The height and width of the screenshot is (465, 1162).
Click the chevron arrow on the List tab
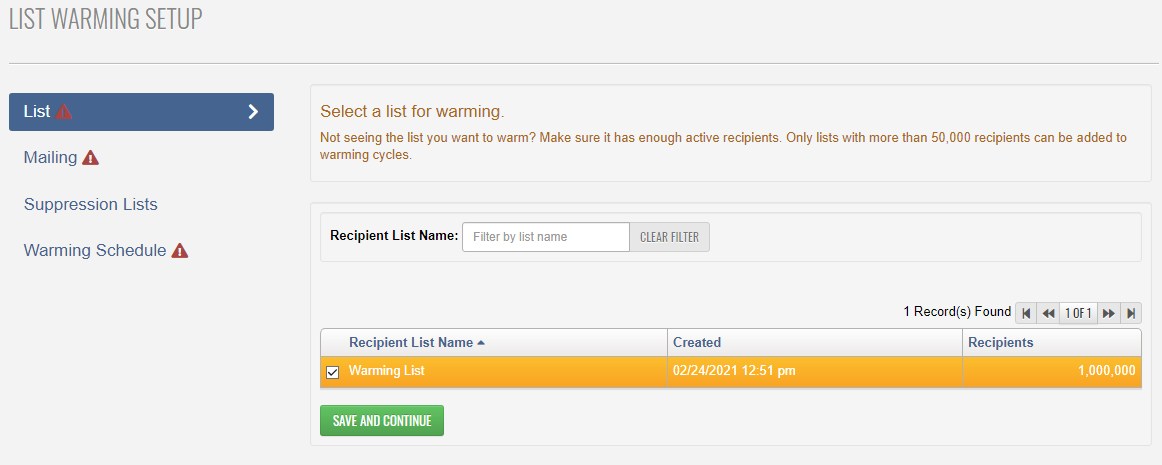pos(253,112)
